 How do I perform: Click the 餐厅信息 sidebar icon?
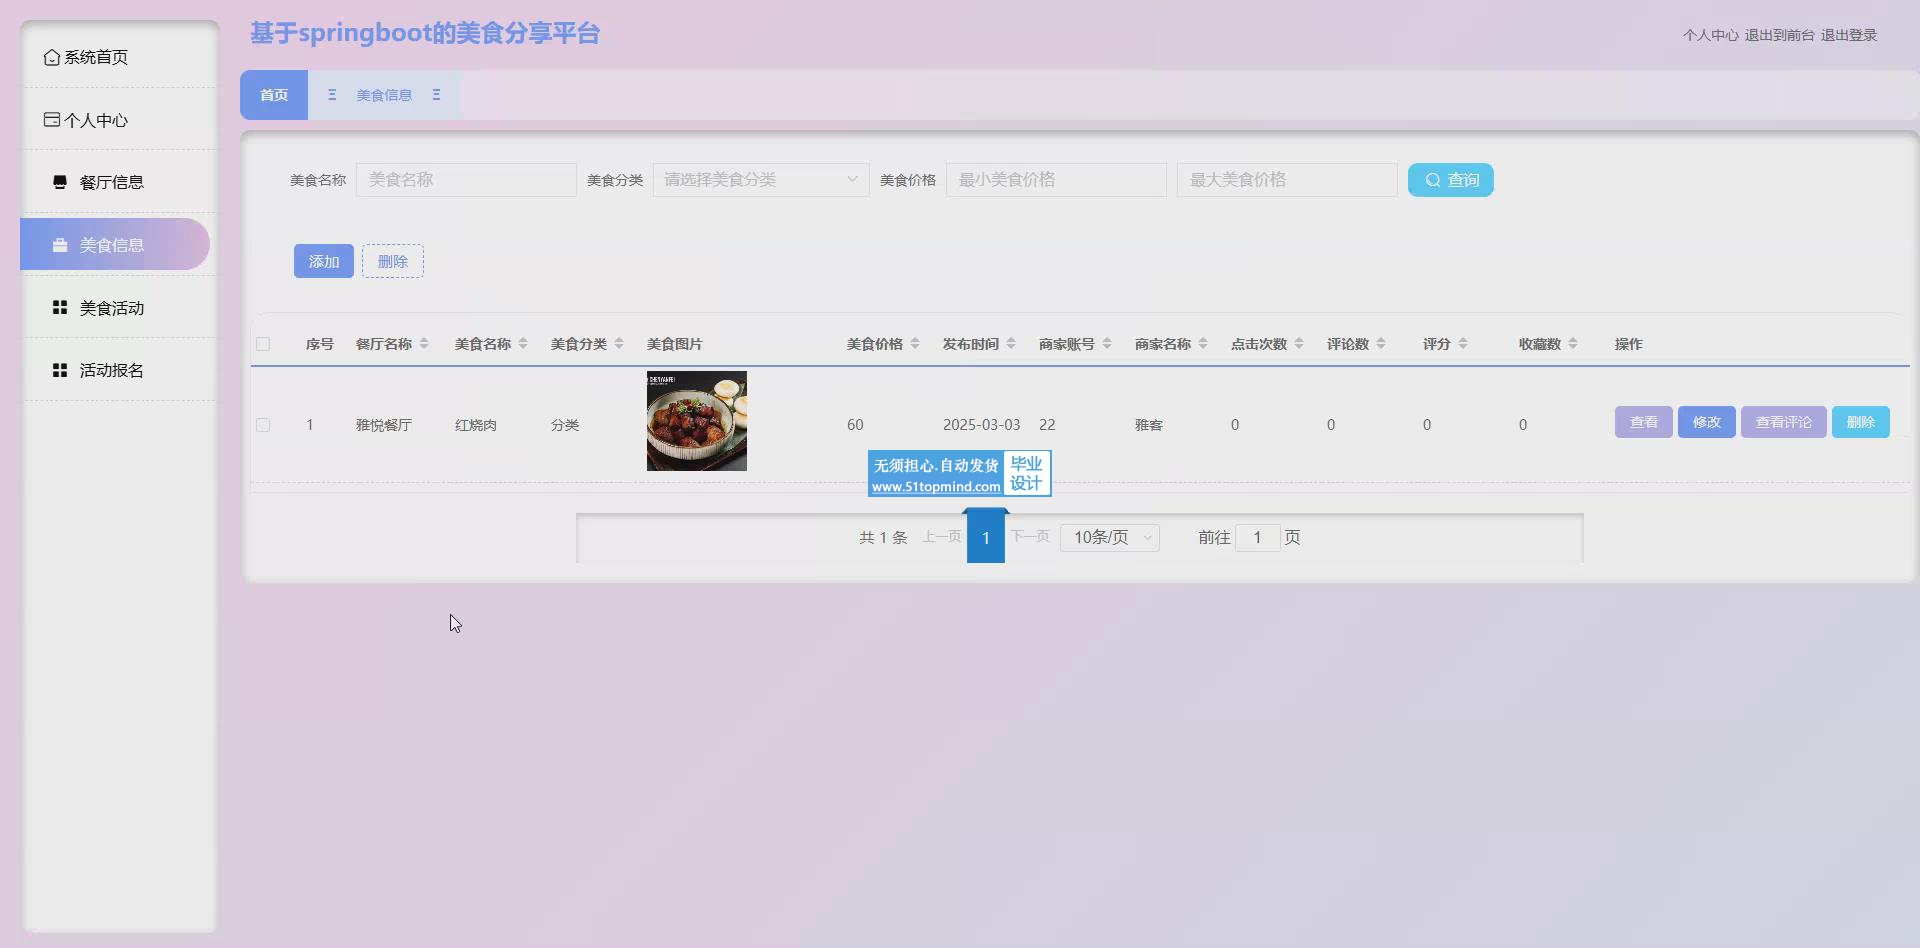click(60, 182)
